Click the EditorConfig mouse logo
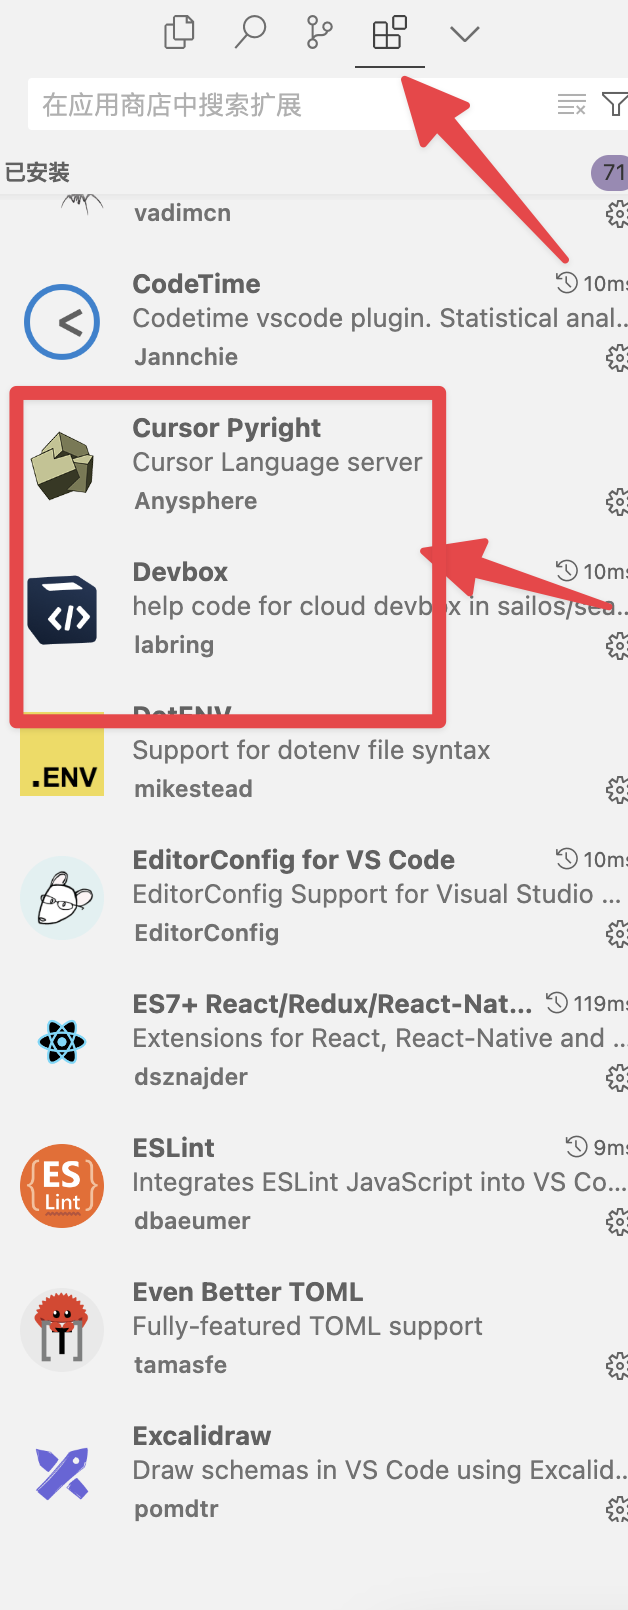The image size is (628, 1610). coord(62,897)
